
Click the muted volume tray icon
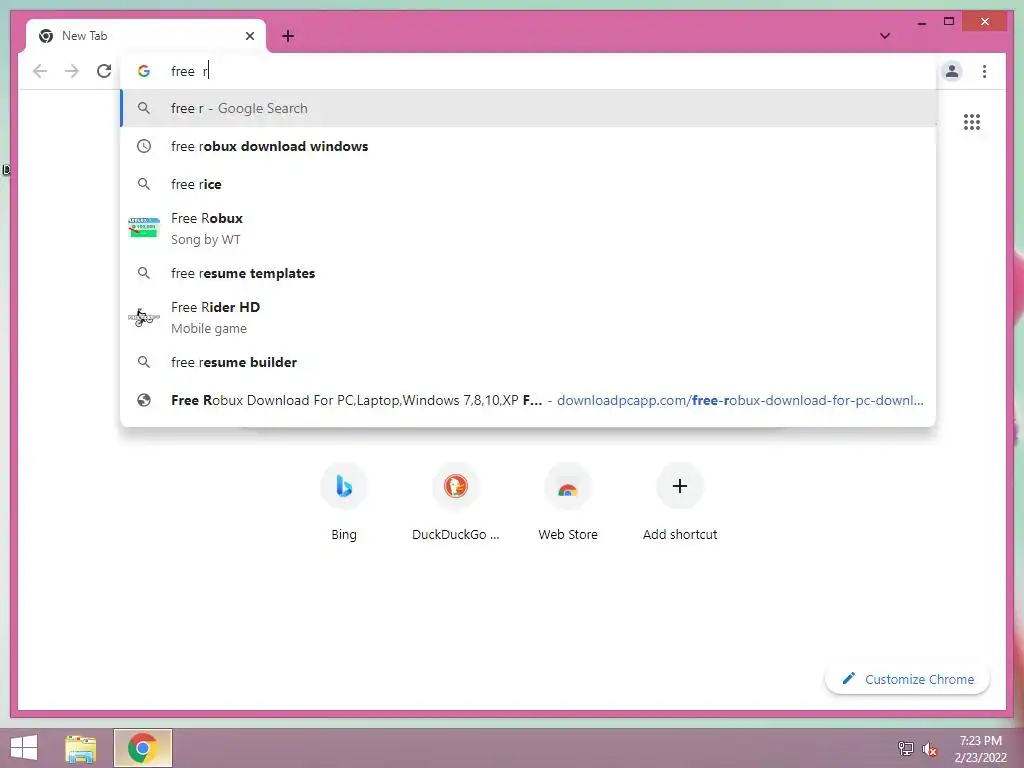[929, 748]
